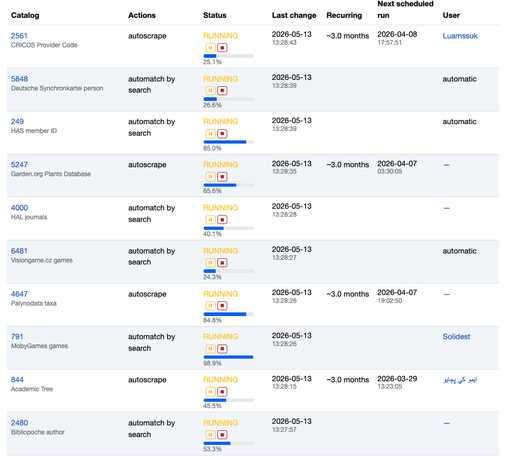Stop the CRICOS Provider Code job

point(222,48)
